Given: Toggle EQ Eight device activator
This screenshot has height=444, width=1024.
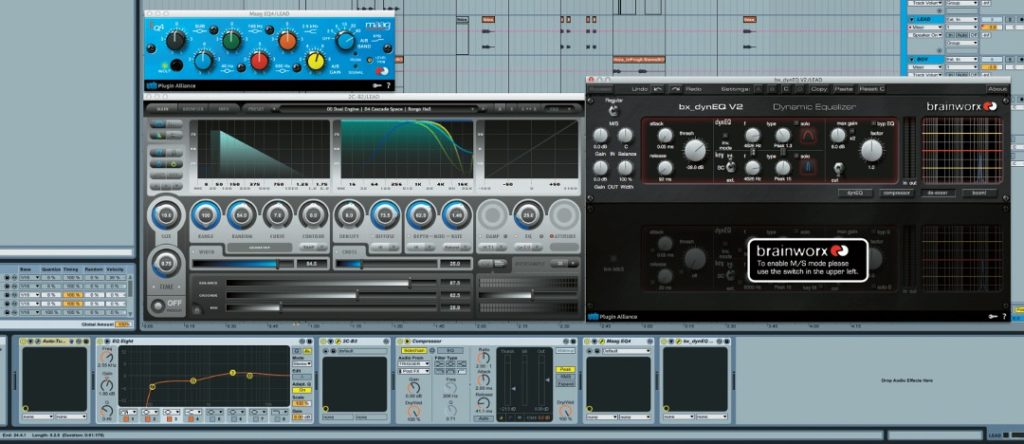Looking at the screenshot, I should (101, 341).
